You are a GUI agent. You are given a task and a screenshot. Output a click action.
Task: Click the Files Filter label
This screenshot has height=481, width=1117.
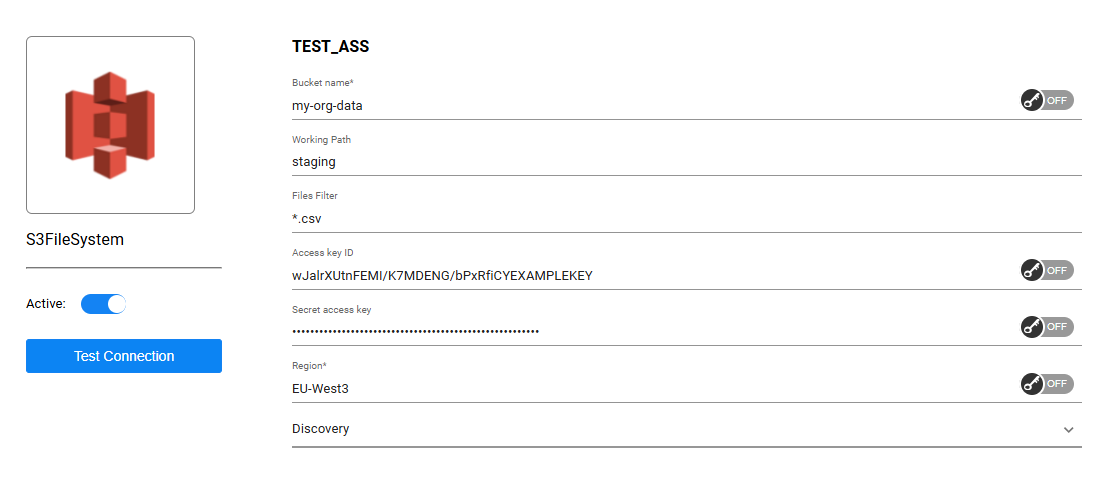314,196
